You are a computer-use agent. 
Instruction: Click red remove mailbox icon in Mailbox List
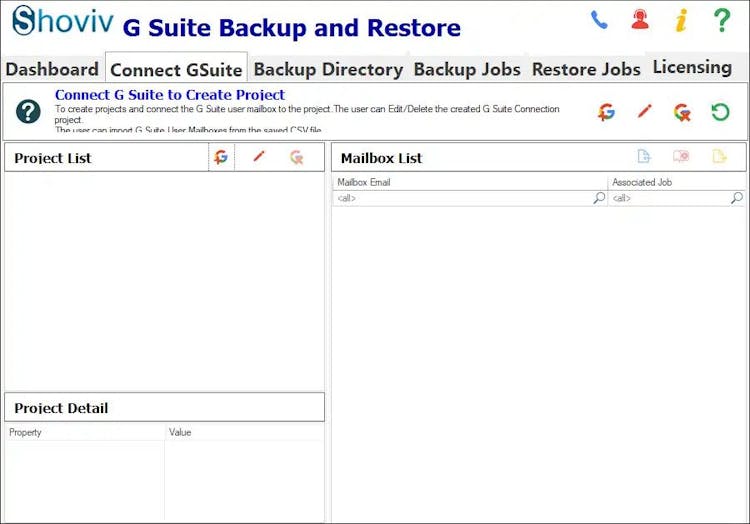(x=681, y=156)
